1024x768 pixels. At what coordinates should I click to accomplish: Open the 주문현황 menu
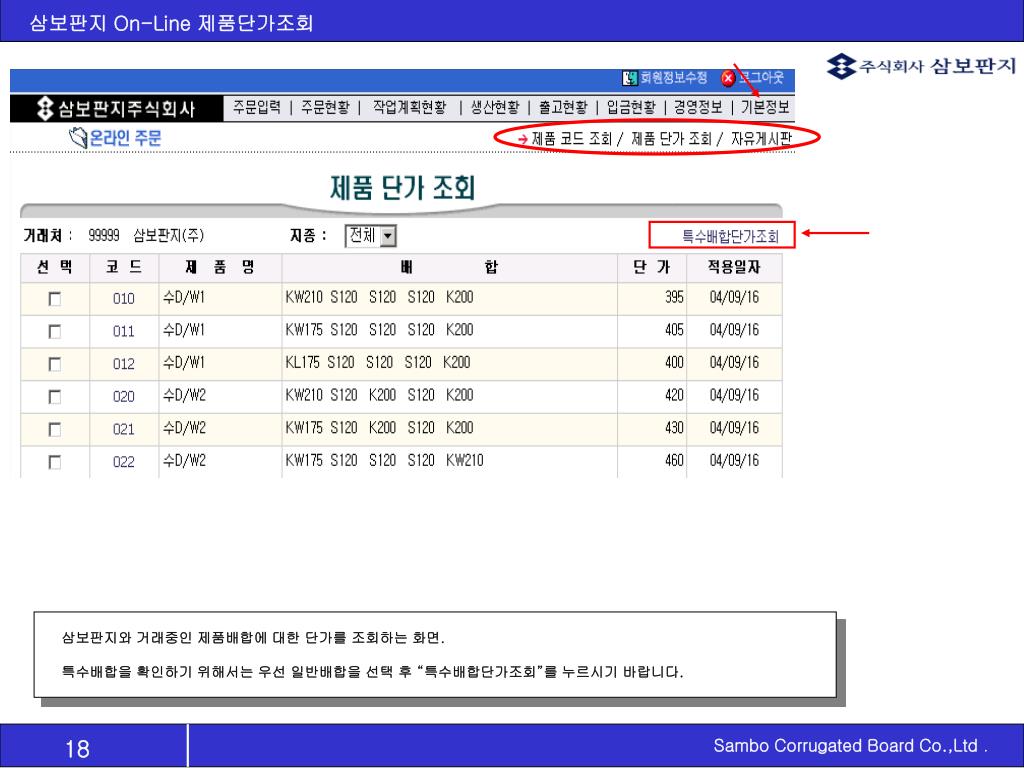click(x=325, y=107)
